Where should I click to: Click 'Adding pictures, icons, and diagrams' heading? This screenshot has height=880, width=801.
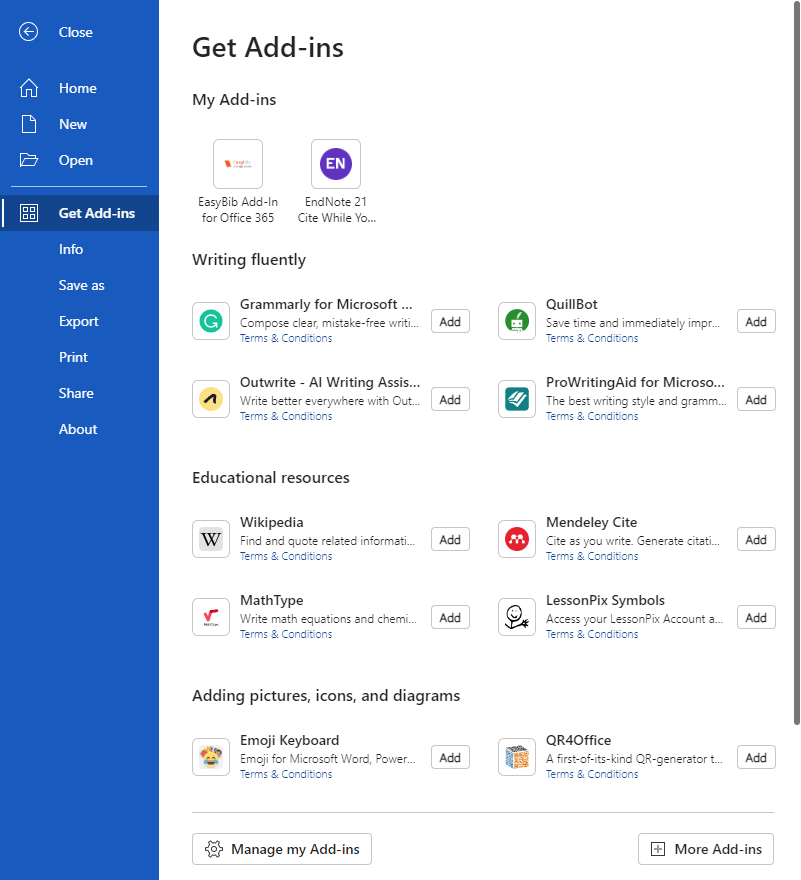(x=326, y=696)
